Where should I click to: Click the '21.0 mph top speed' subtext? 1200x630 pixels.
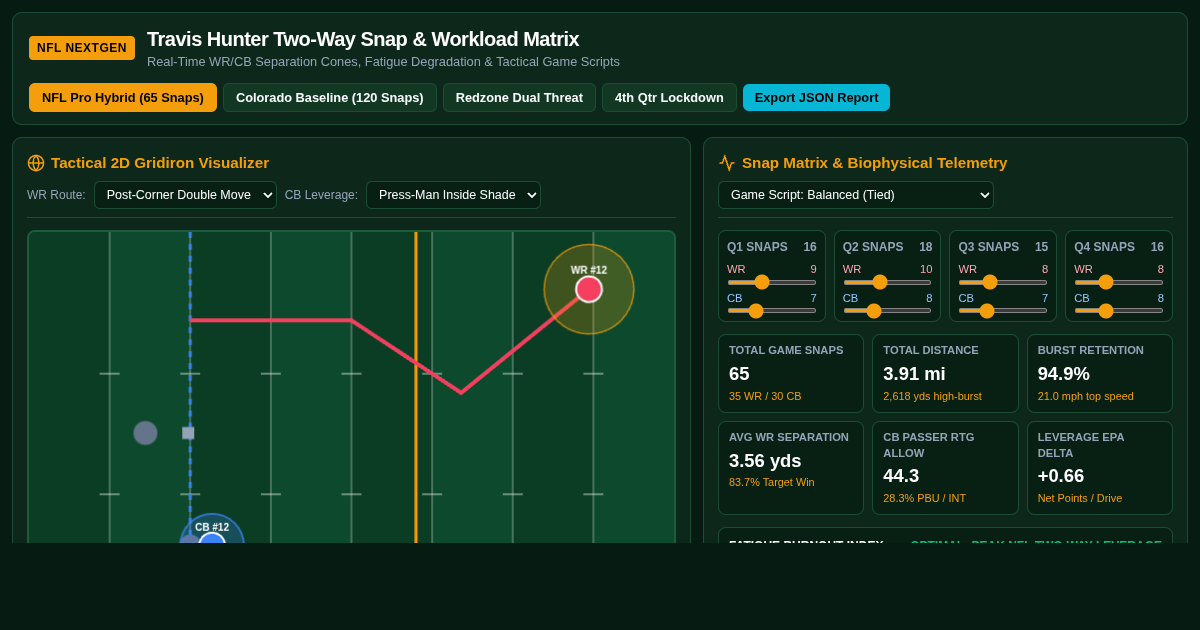(x=1086, y=396)
